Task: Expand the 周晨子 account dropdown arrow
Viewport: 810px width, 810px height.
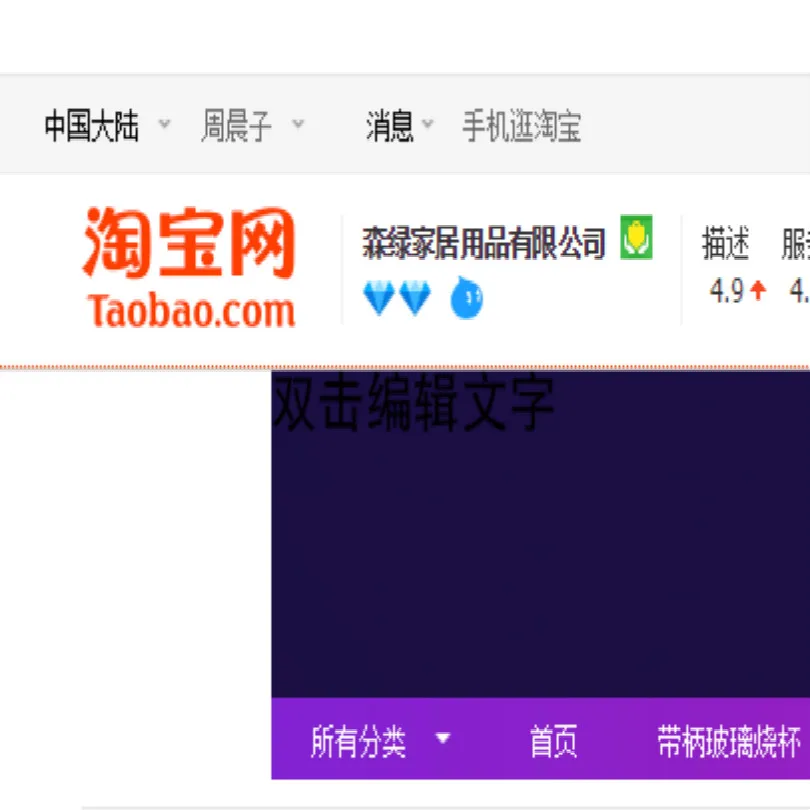Action: 298,124
